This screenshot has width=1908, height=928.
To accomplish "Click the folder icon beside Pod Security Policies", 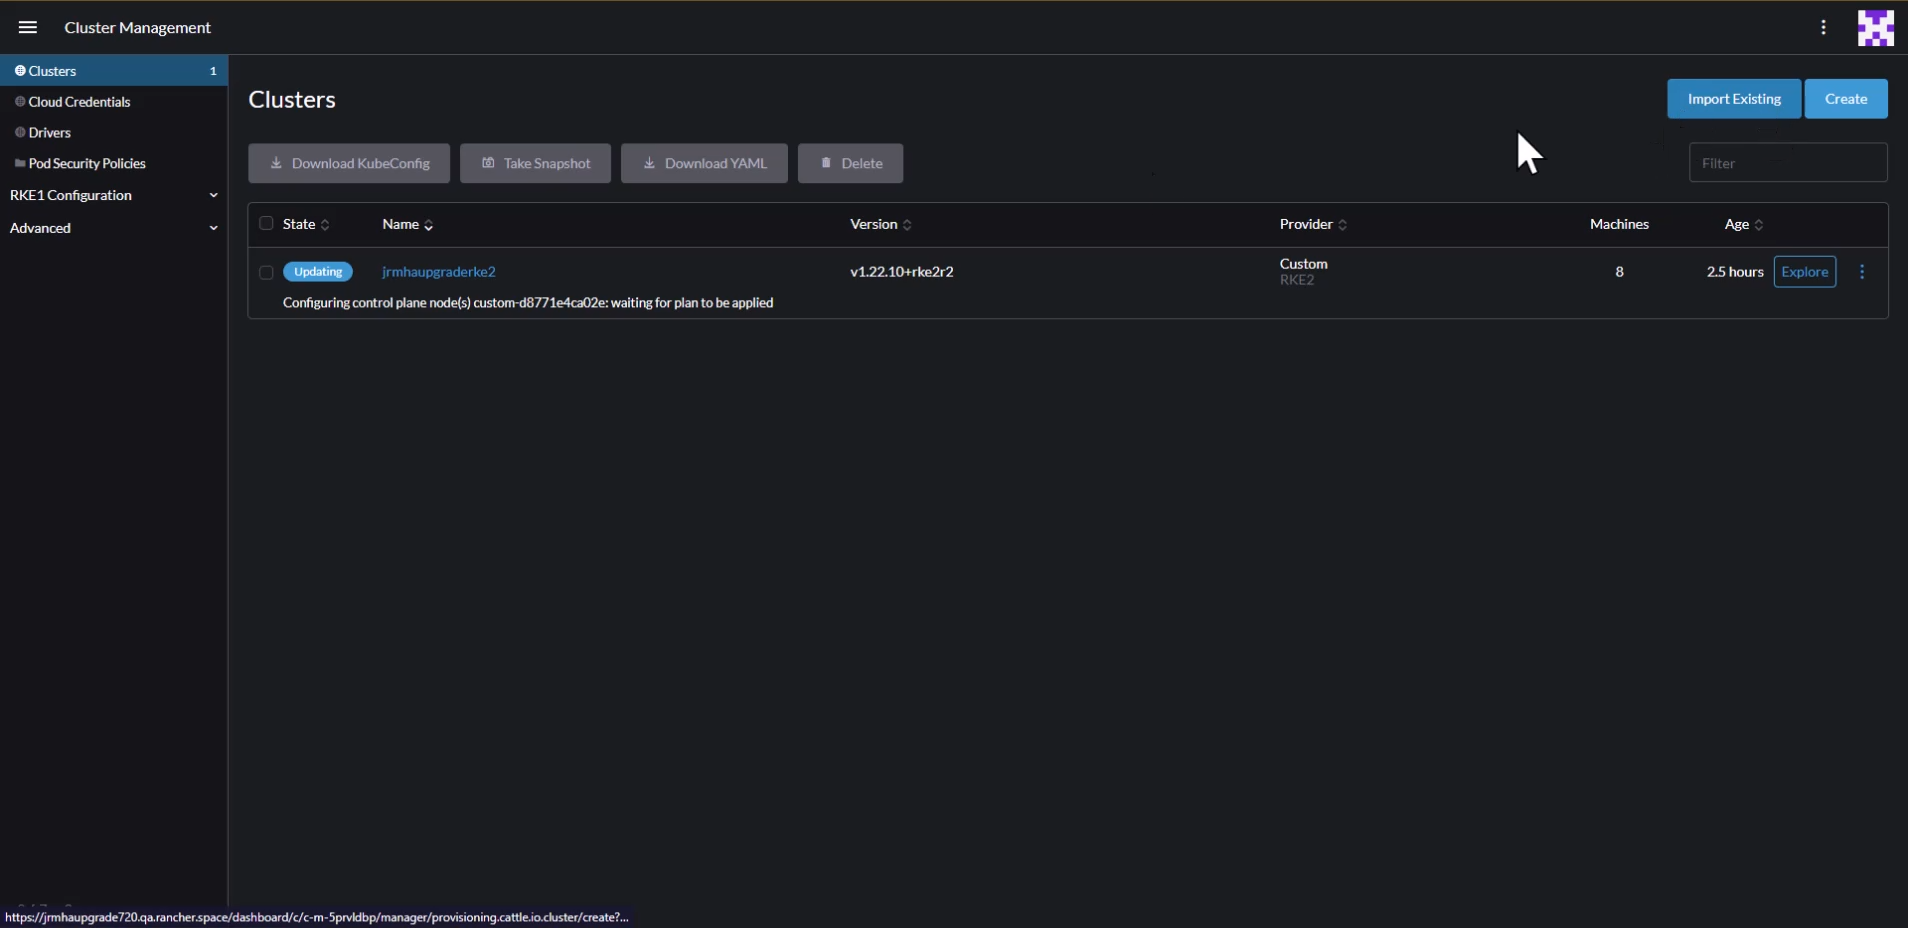I will 20,163.
